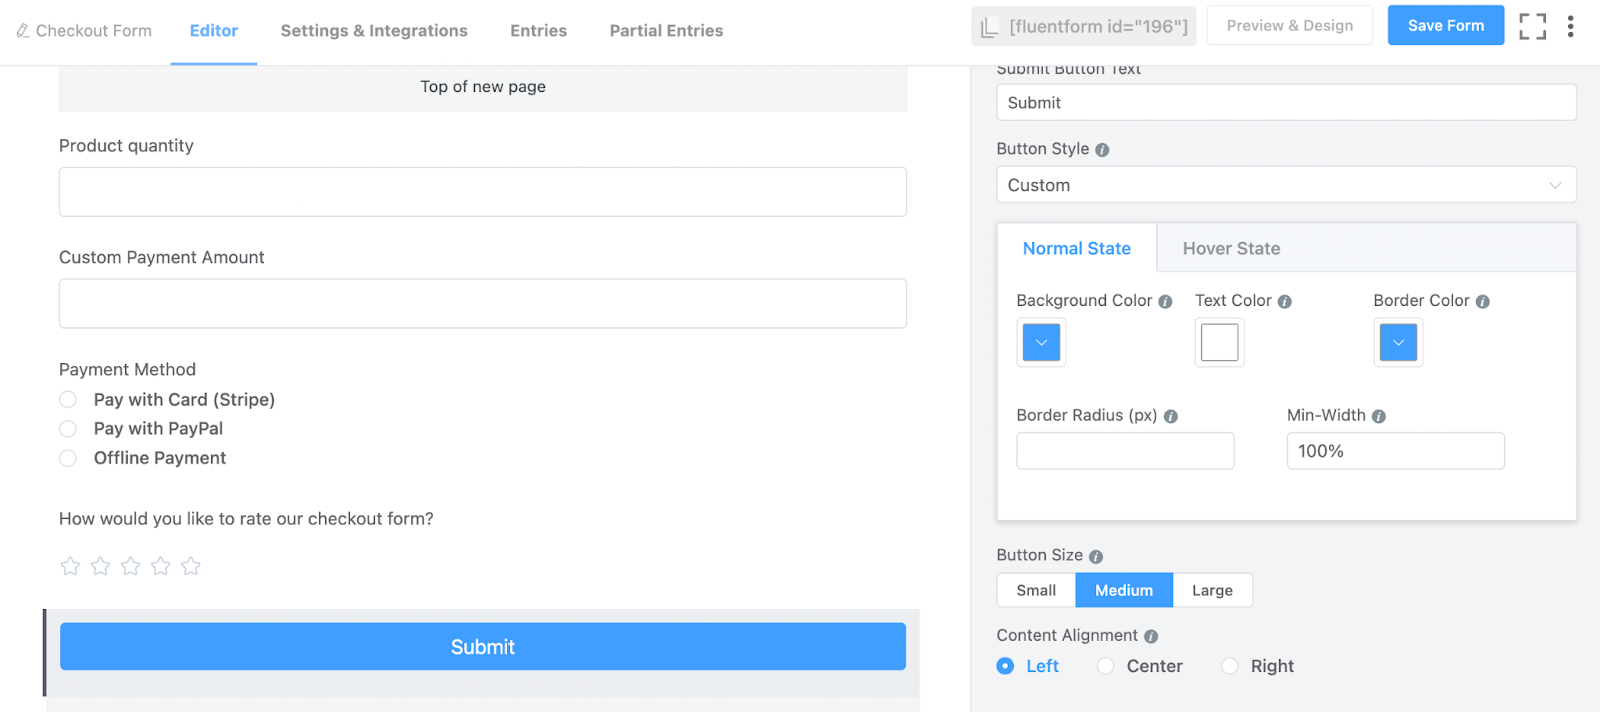Image resolution: width=1600 pixels, height=712 pixels.
Task: Open the three-dot more options menu
Action: [1570, 26]
